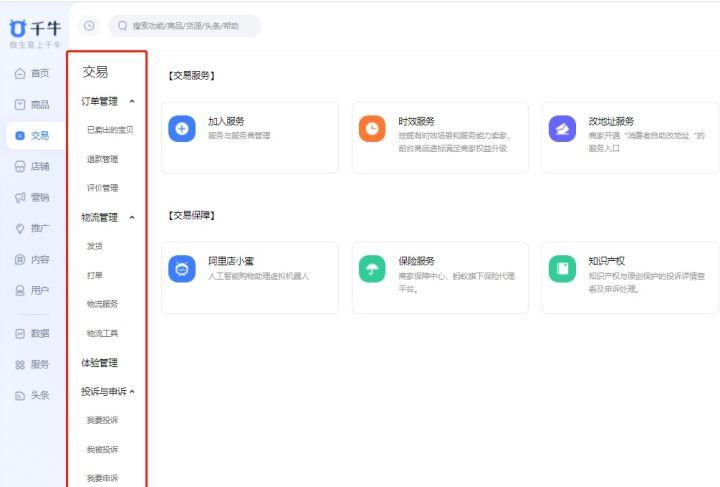This screenshot has width=720, height=487.
Task: Select 我要投诉 under complaints
Action: pyautogui.click(x=102, y=420)
